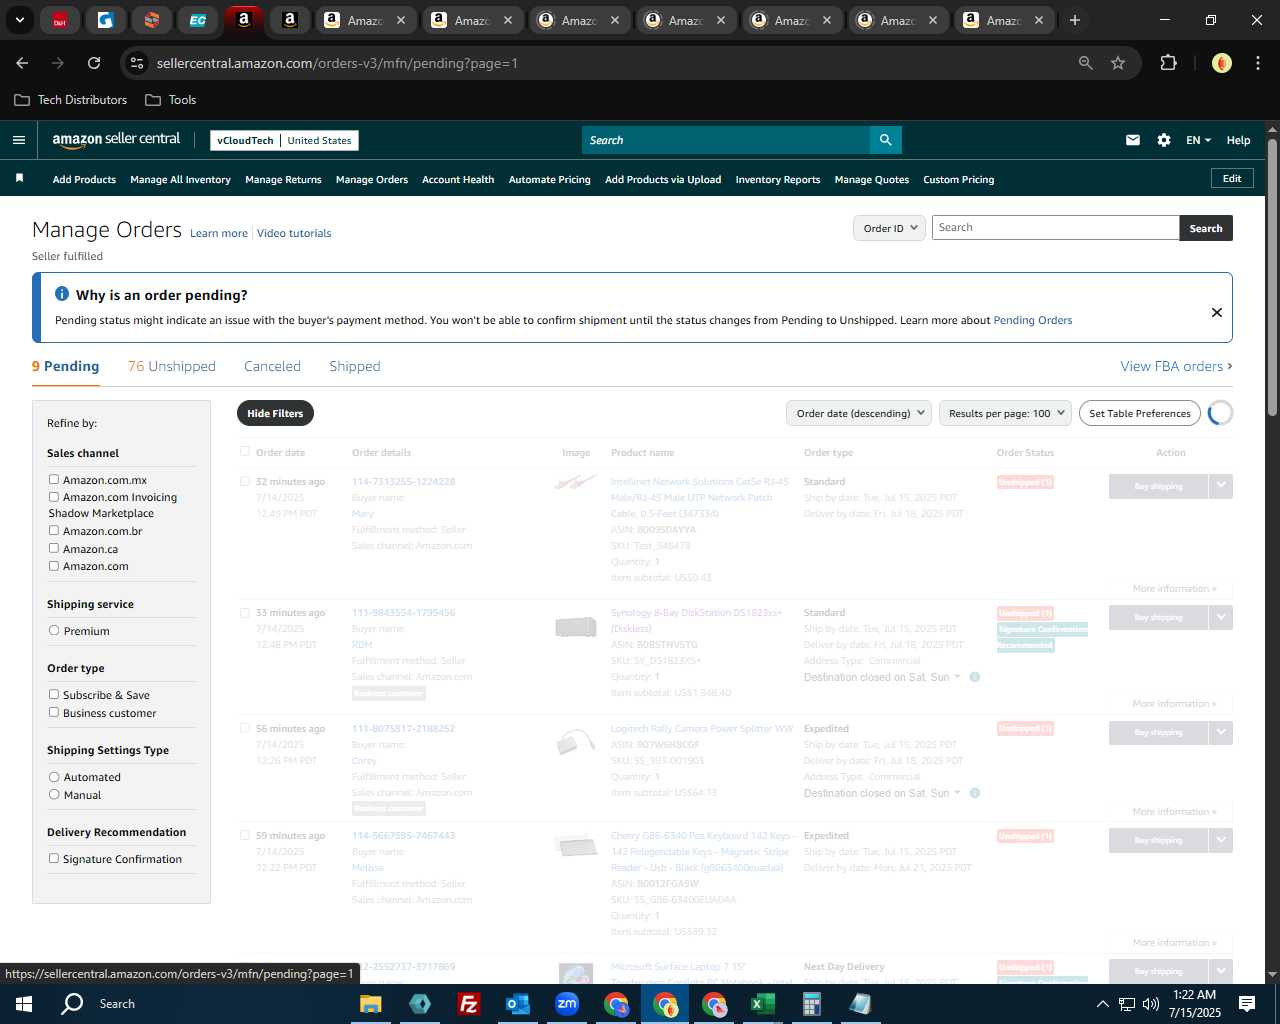Viewport: 1280px width, 1024px height.
Task: Expand Buy shipping arrow for order 114-7313255-1224228
Action: click(x=1221, y=486)
